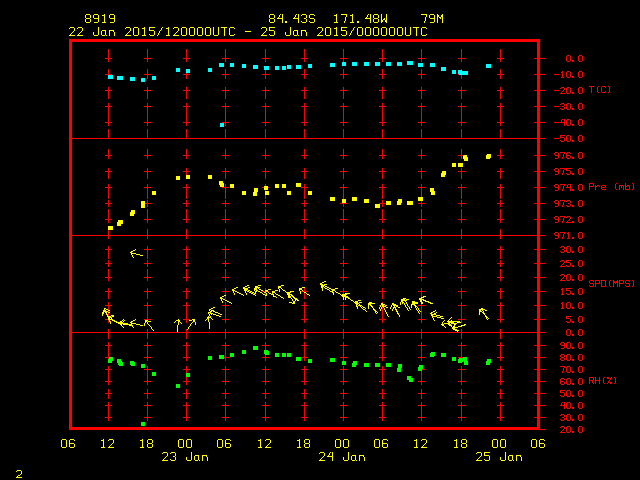This screenshot has height=480, width=640.
Task: Click the 90.0 humidity tick label
Action: pos(571,346)
